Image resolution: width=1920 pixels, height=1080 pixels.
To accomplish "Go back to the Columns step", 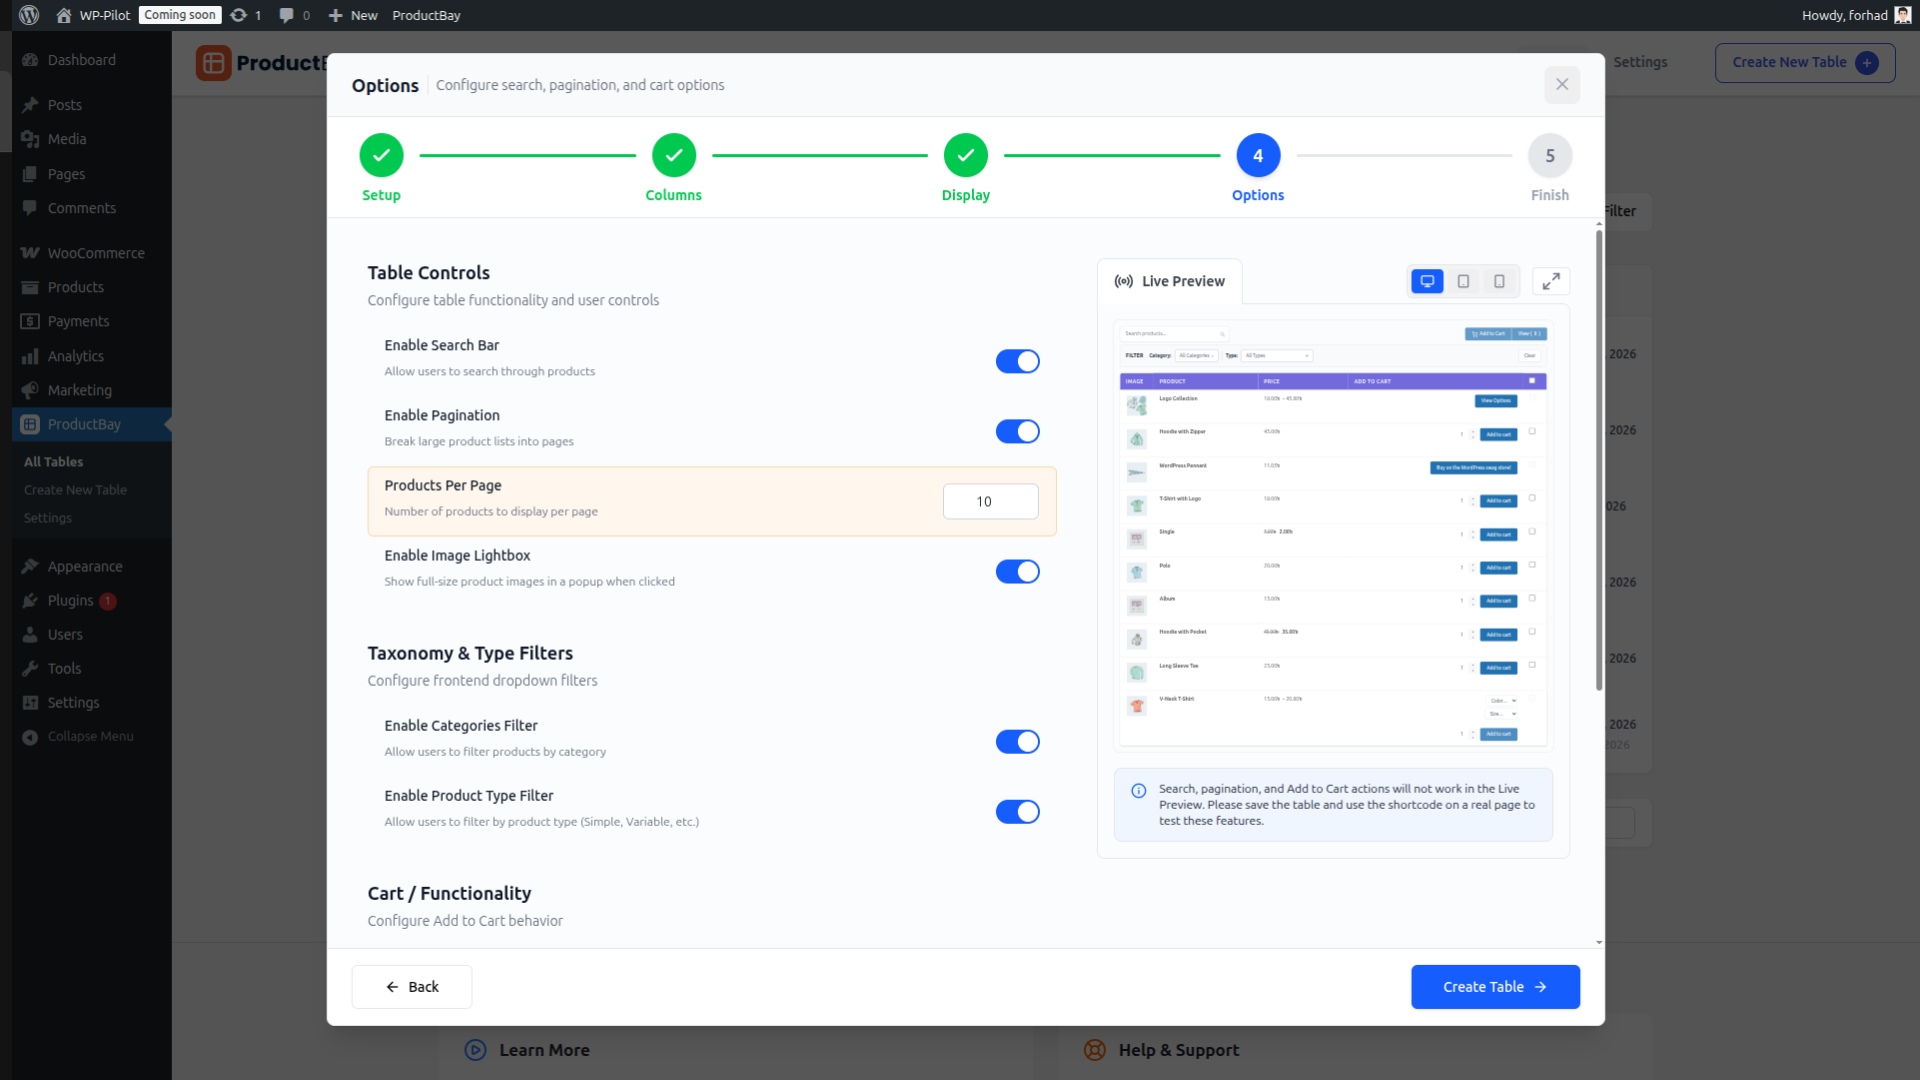I will coord(673,156).
